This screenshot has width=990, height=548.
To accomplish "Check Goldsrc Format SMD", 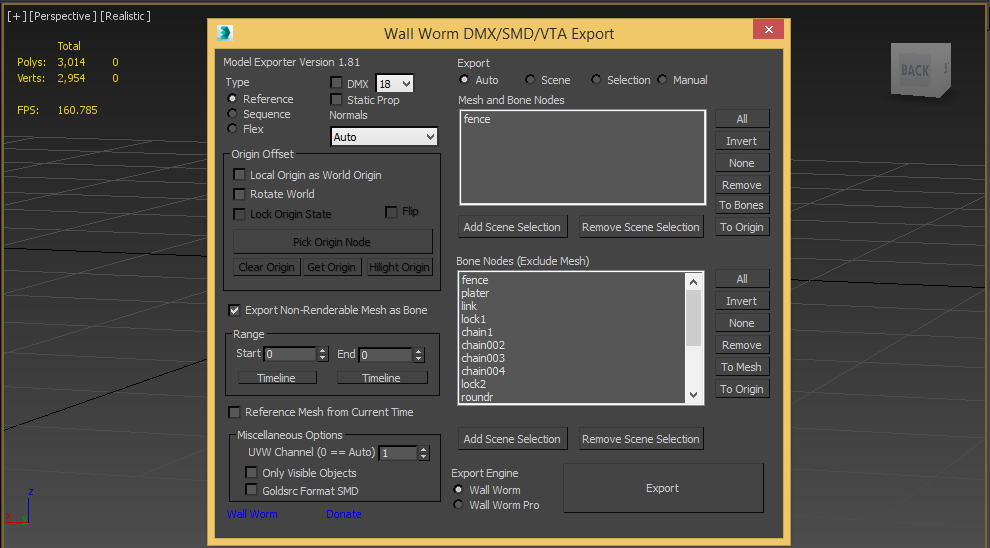I will click(251, 490).
